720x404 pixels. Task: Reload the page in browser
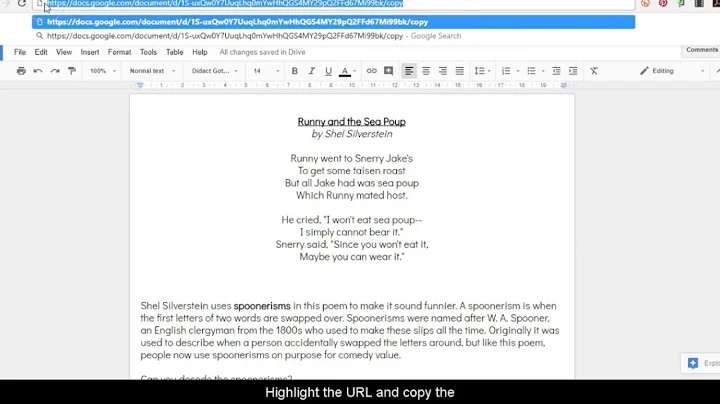22,4
